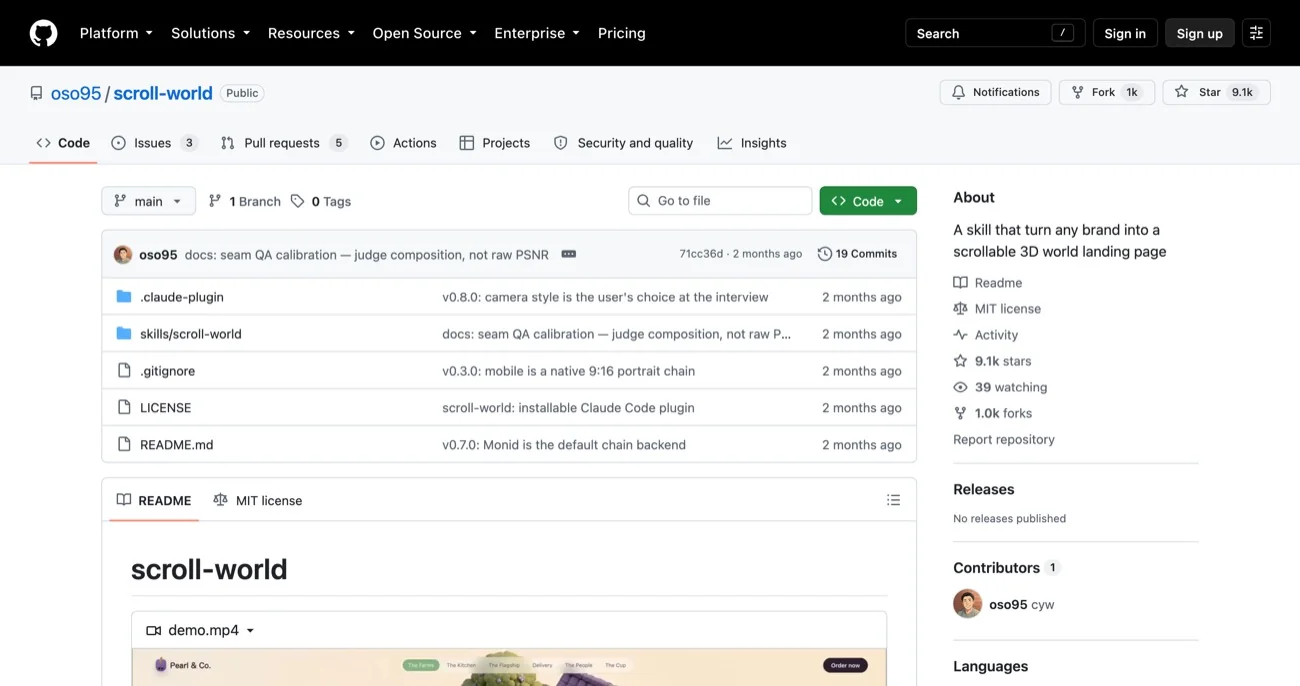The image size is (1300, 686).
Task: Click the oso95 contributor avatar
Action: click(967, 604)
